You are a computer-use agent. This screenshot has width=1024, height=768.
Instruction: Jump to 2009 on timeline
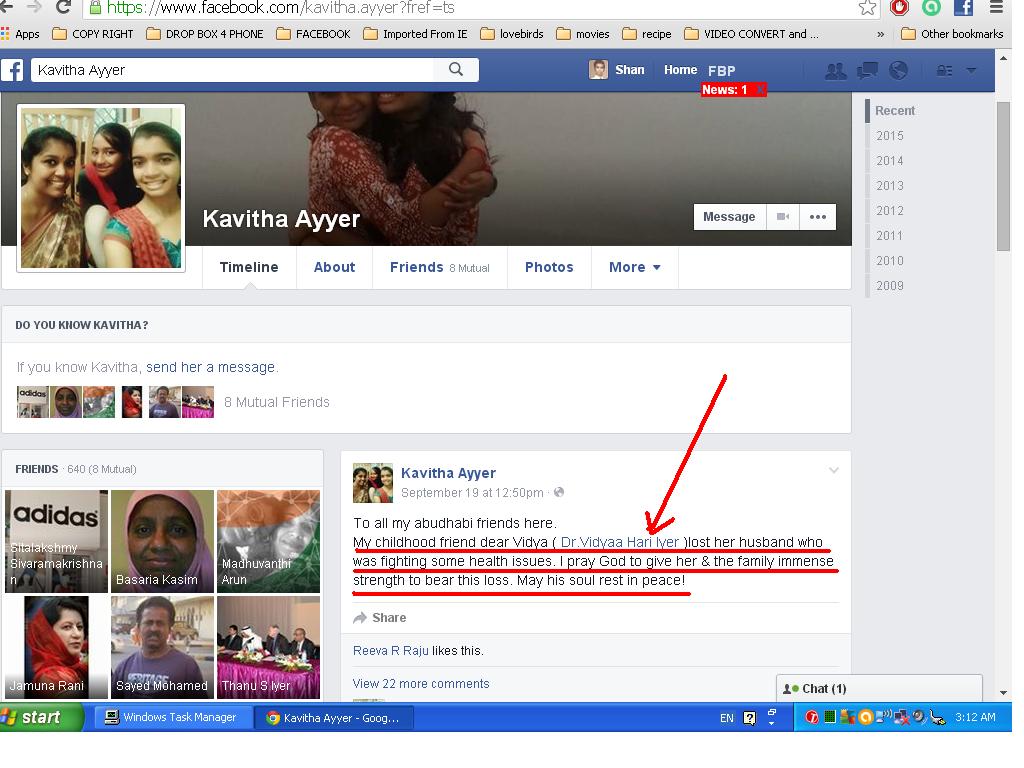889,286
